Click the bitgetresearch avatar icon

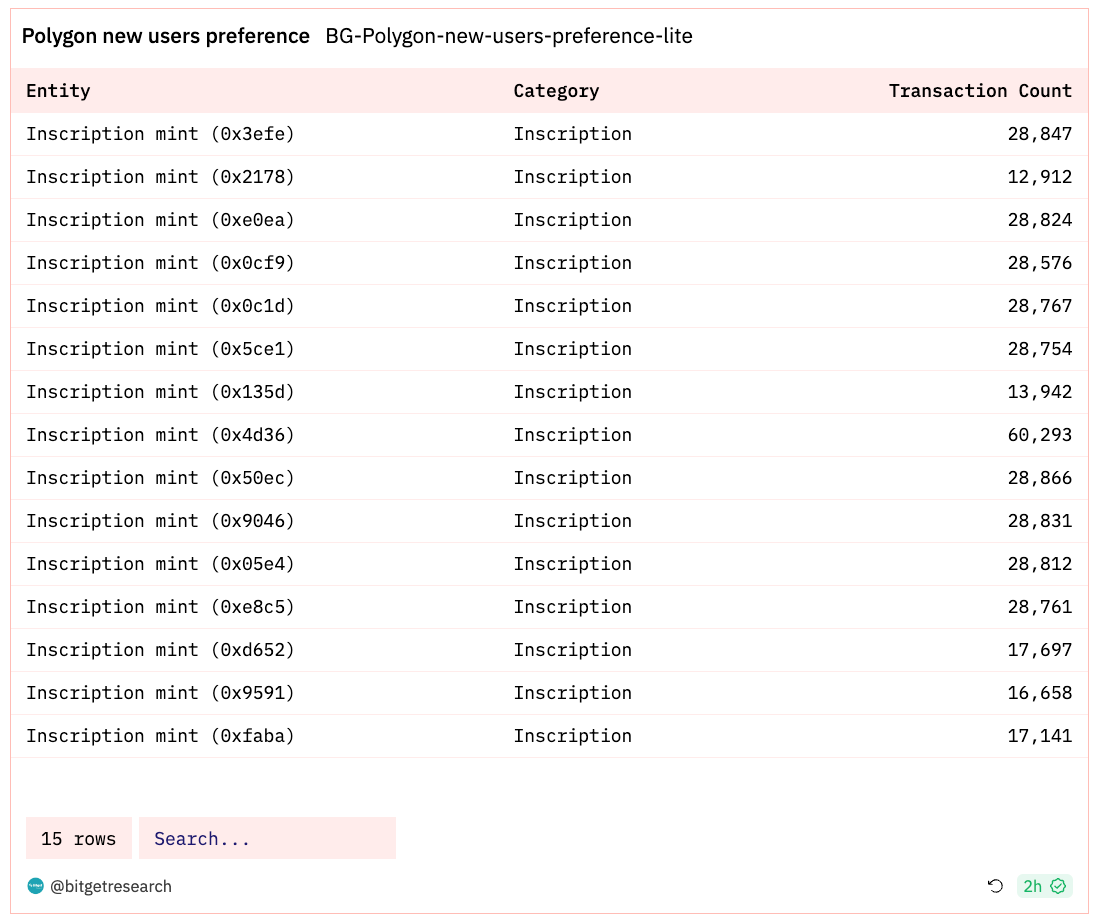tap(35, 886)
